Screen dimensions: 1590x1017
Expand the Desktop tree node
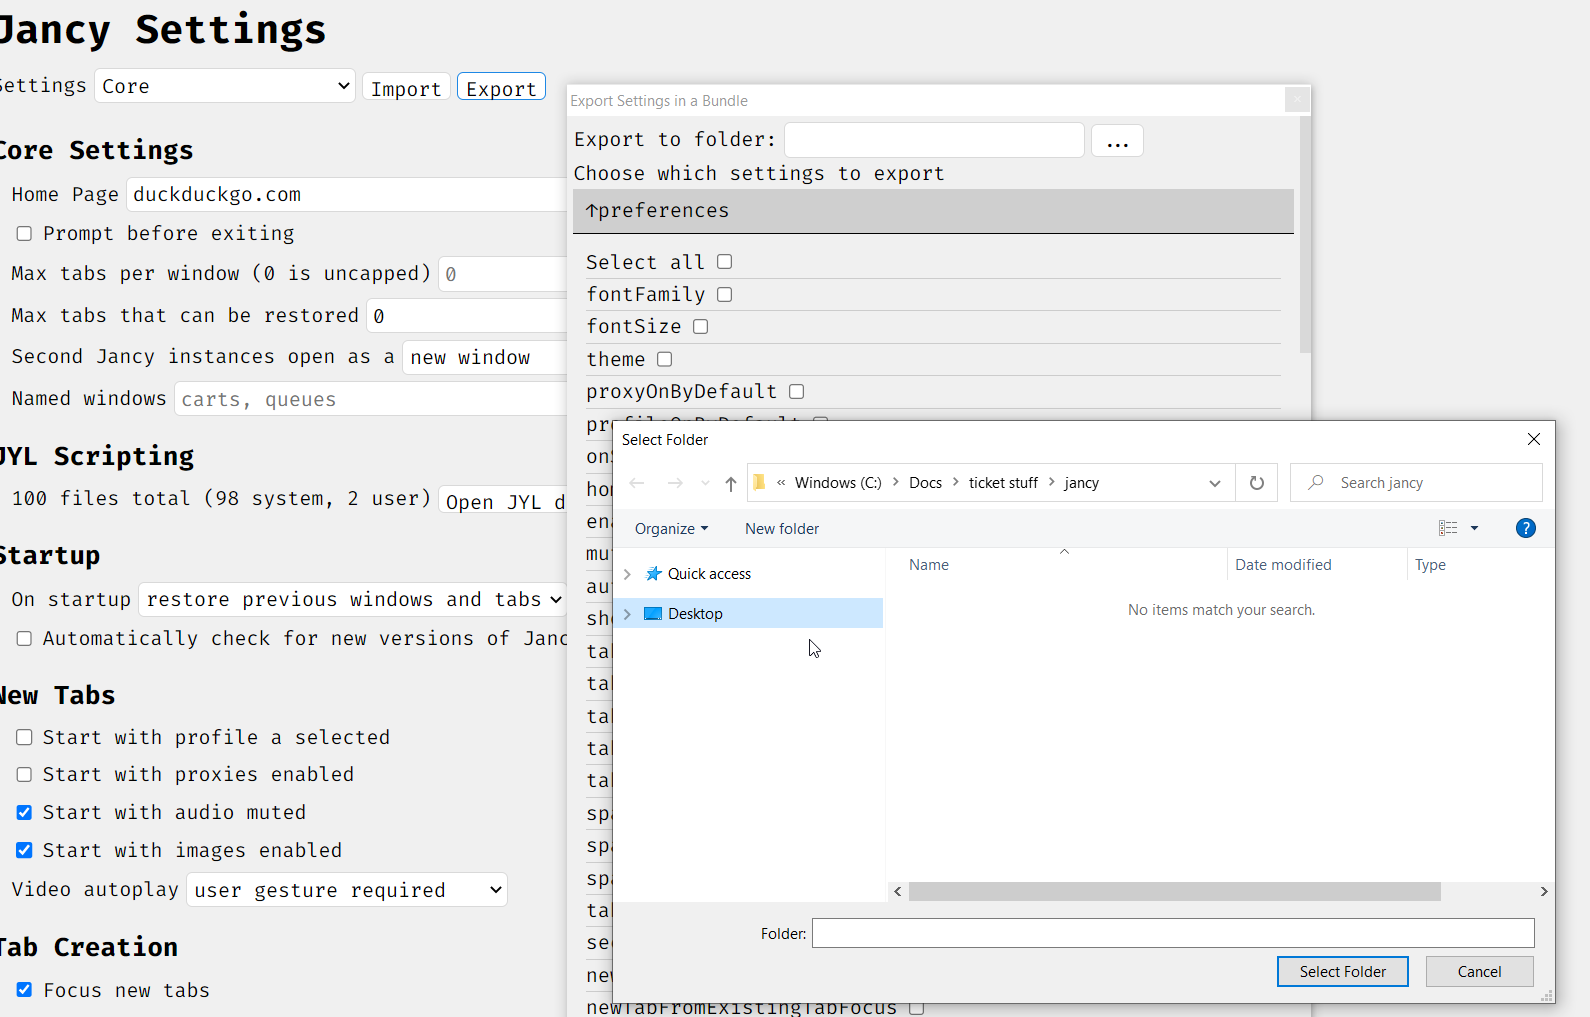click(x=627, y=613)
